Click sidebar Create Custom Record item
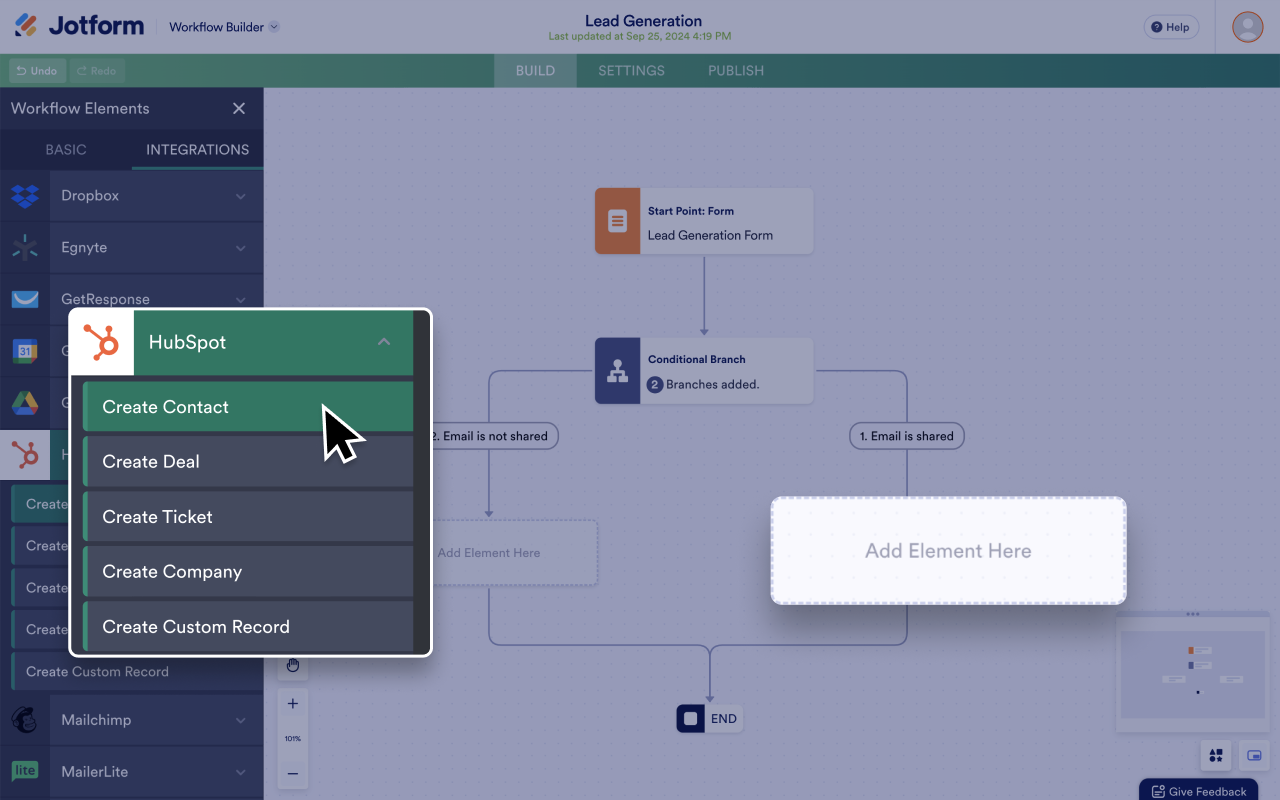This screenshot has width=1280, height=800. [x=136, y=672]
